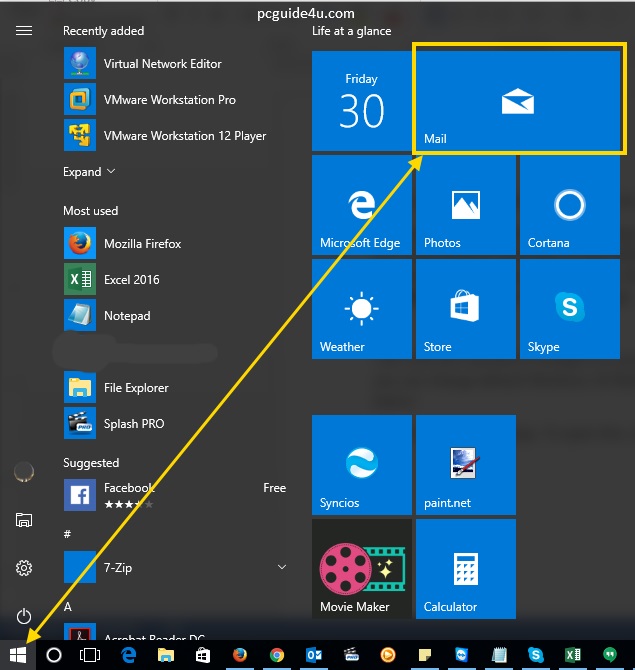Select Mozilla Firefox from Most used
Viewport: 635px width, 670px height.
pos(144,244)
